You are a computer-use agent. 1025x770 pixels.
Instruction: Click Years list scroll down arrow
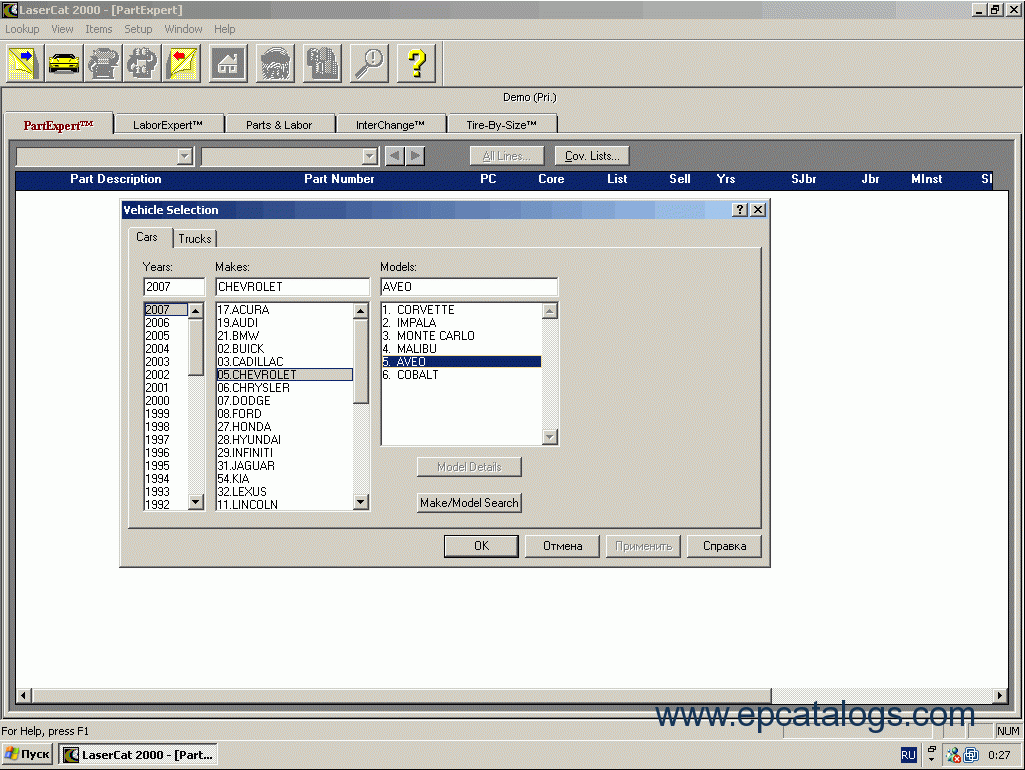click(195, 502)
